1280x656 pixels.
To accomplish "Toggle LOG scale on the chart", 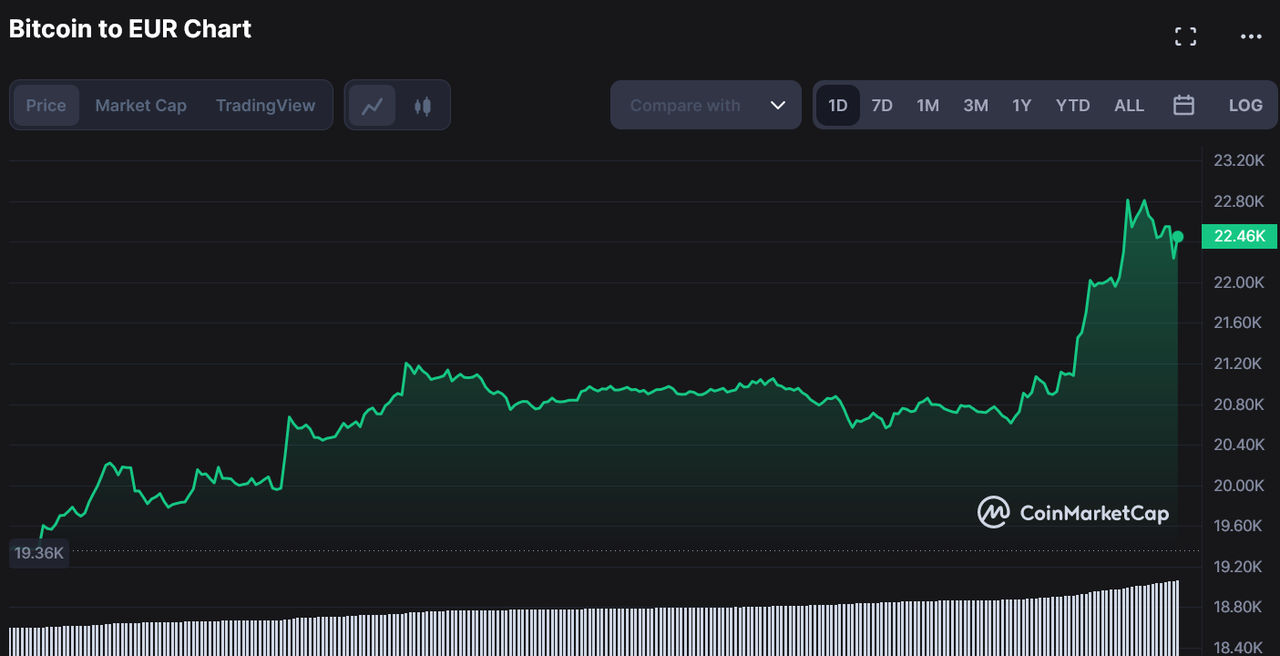I will [x=1245, y=105].
